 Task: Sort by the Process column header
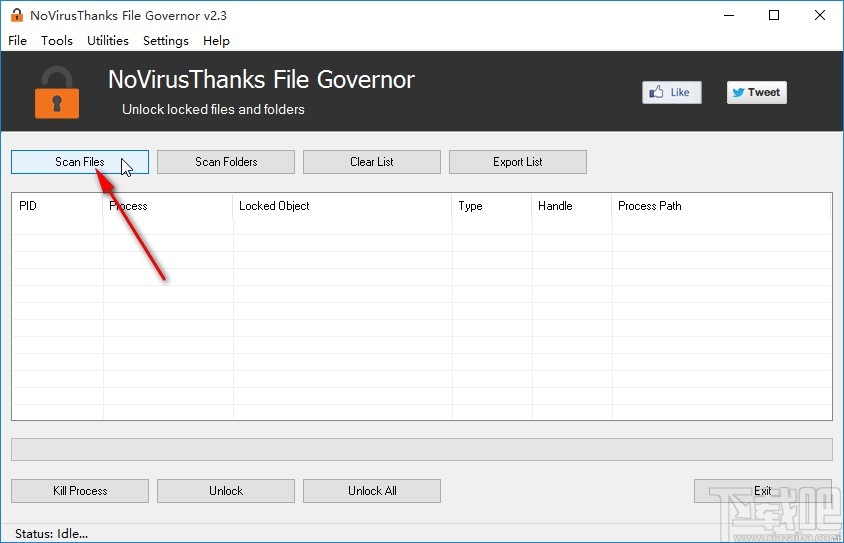click(x=167, y=206)
